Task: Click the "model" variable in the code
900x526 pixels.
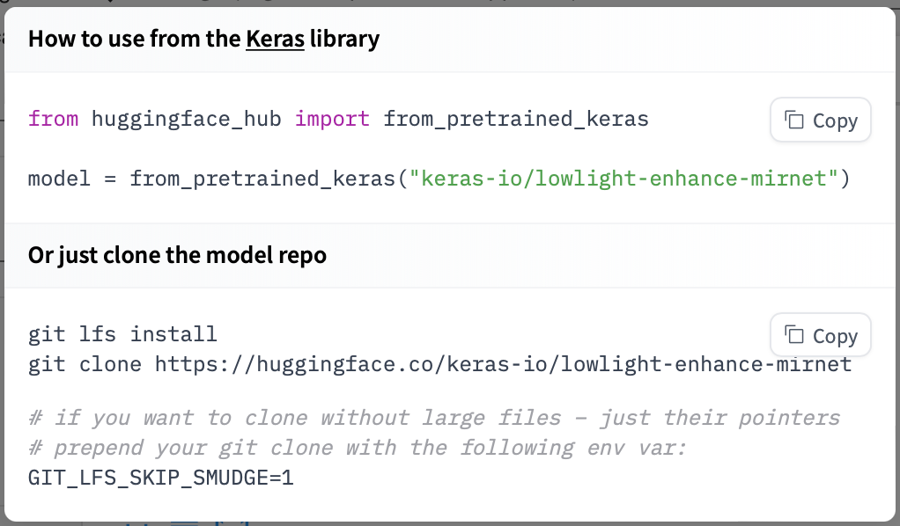Action: point(59,179)
